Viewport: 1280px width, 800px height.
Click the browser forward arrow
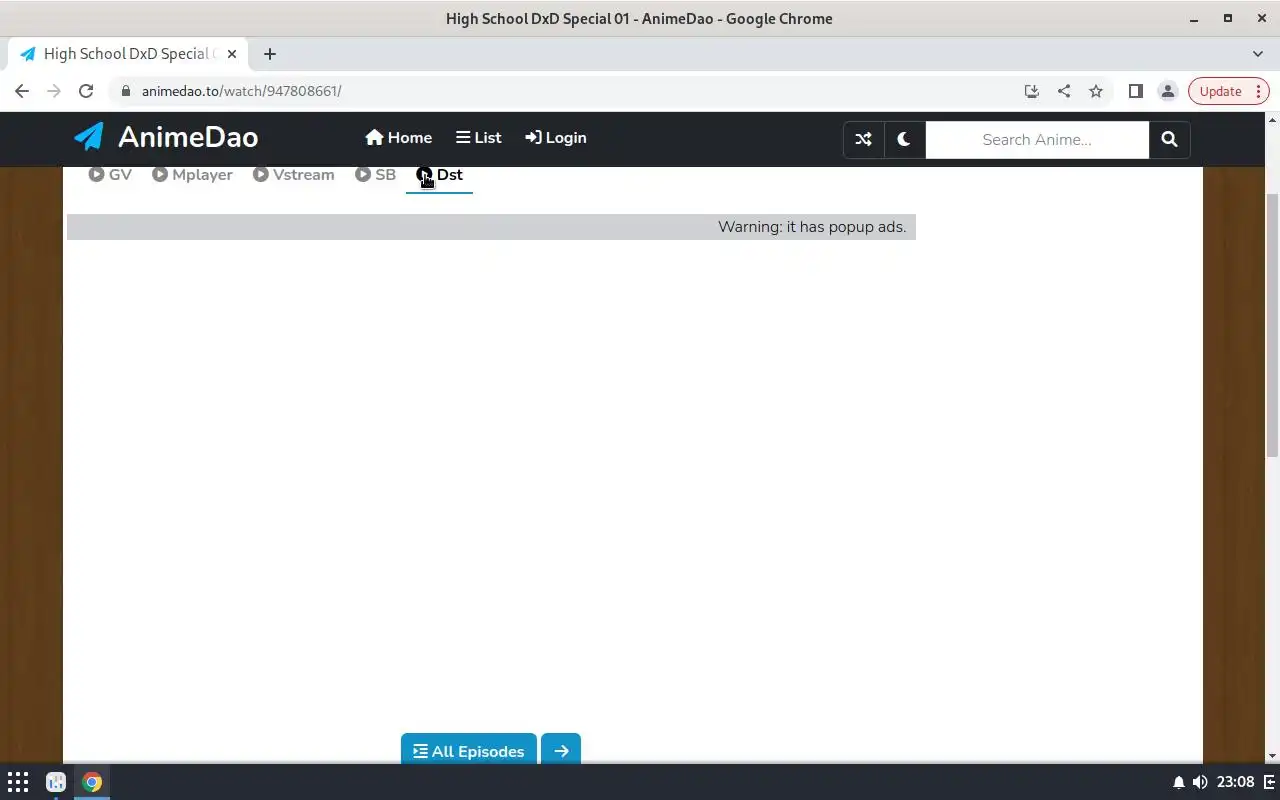click(54, 91)
